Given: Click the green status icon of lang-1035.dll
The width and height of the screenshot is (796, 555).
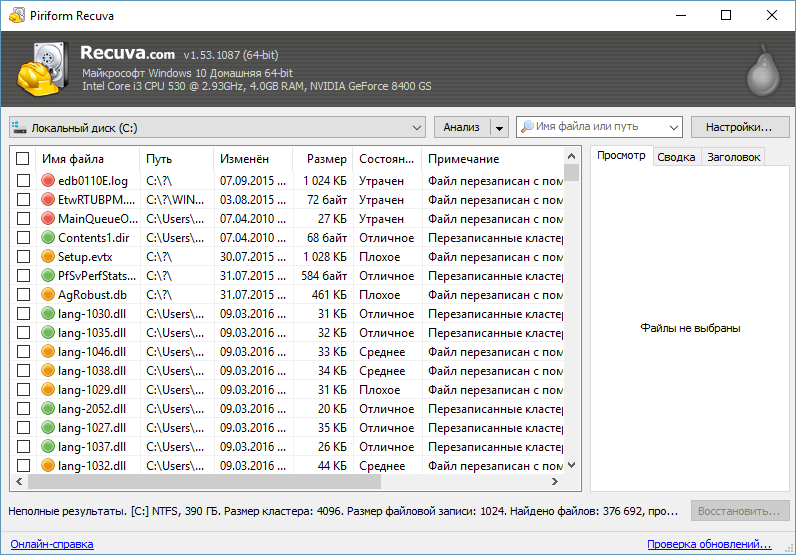Looking at the screenshot, I should (48, 333).
